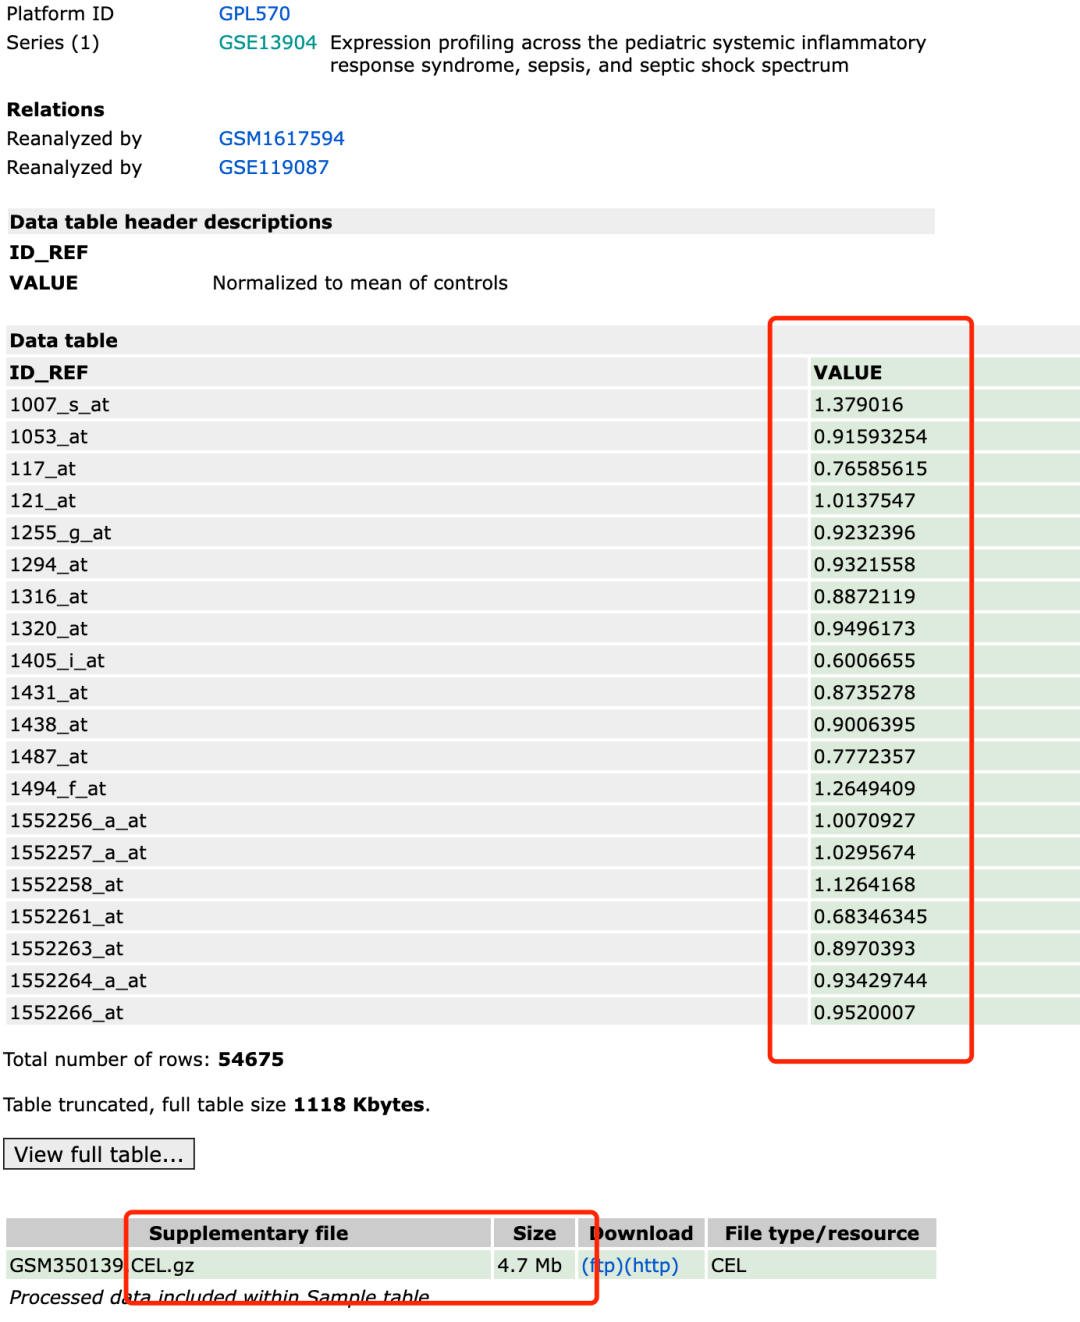Image resolution: width=1080 pixels, height=1322 pixels.
Task: Click the value 0.9321558
Action: click(865, 565)
